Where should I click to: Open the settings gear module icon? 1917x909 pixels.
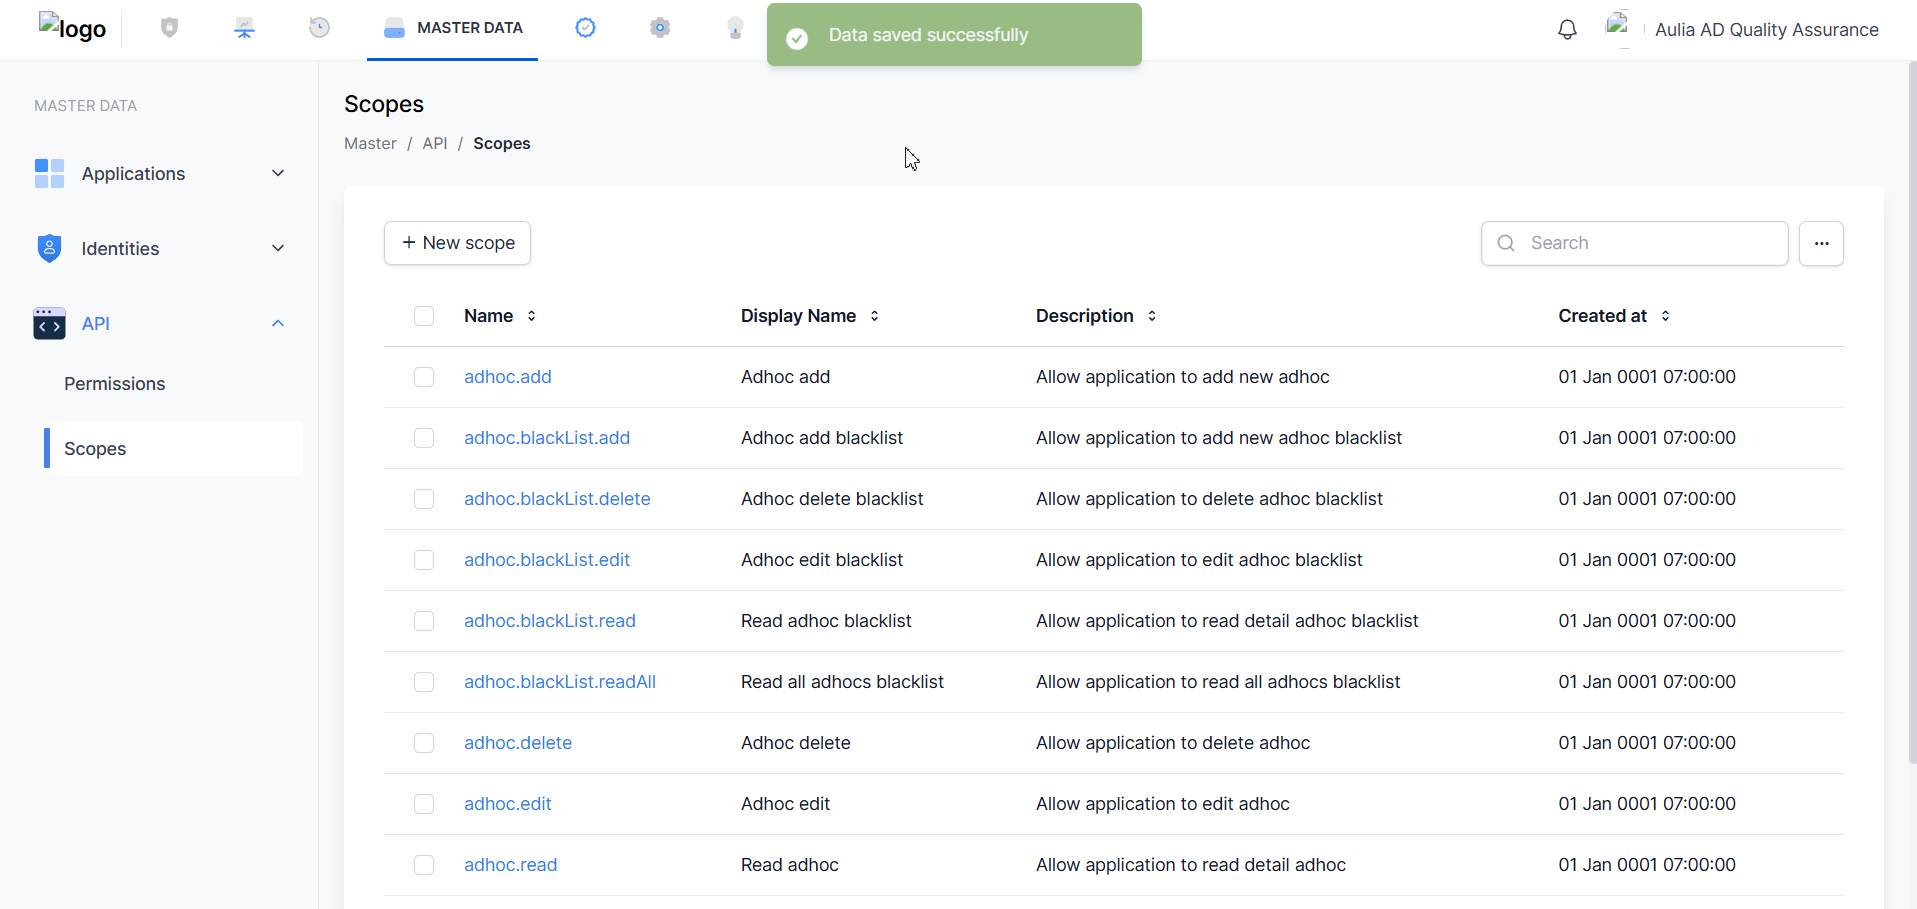660,28
